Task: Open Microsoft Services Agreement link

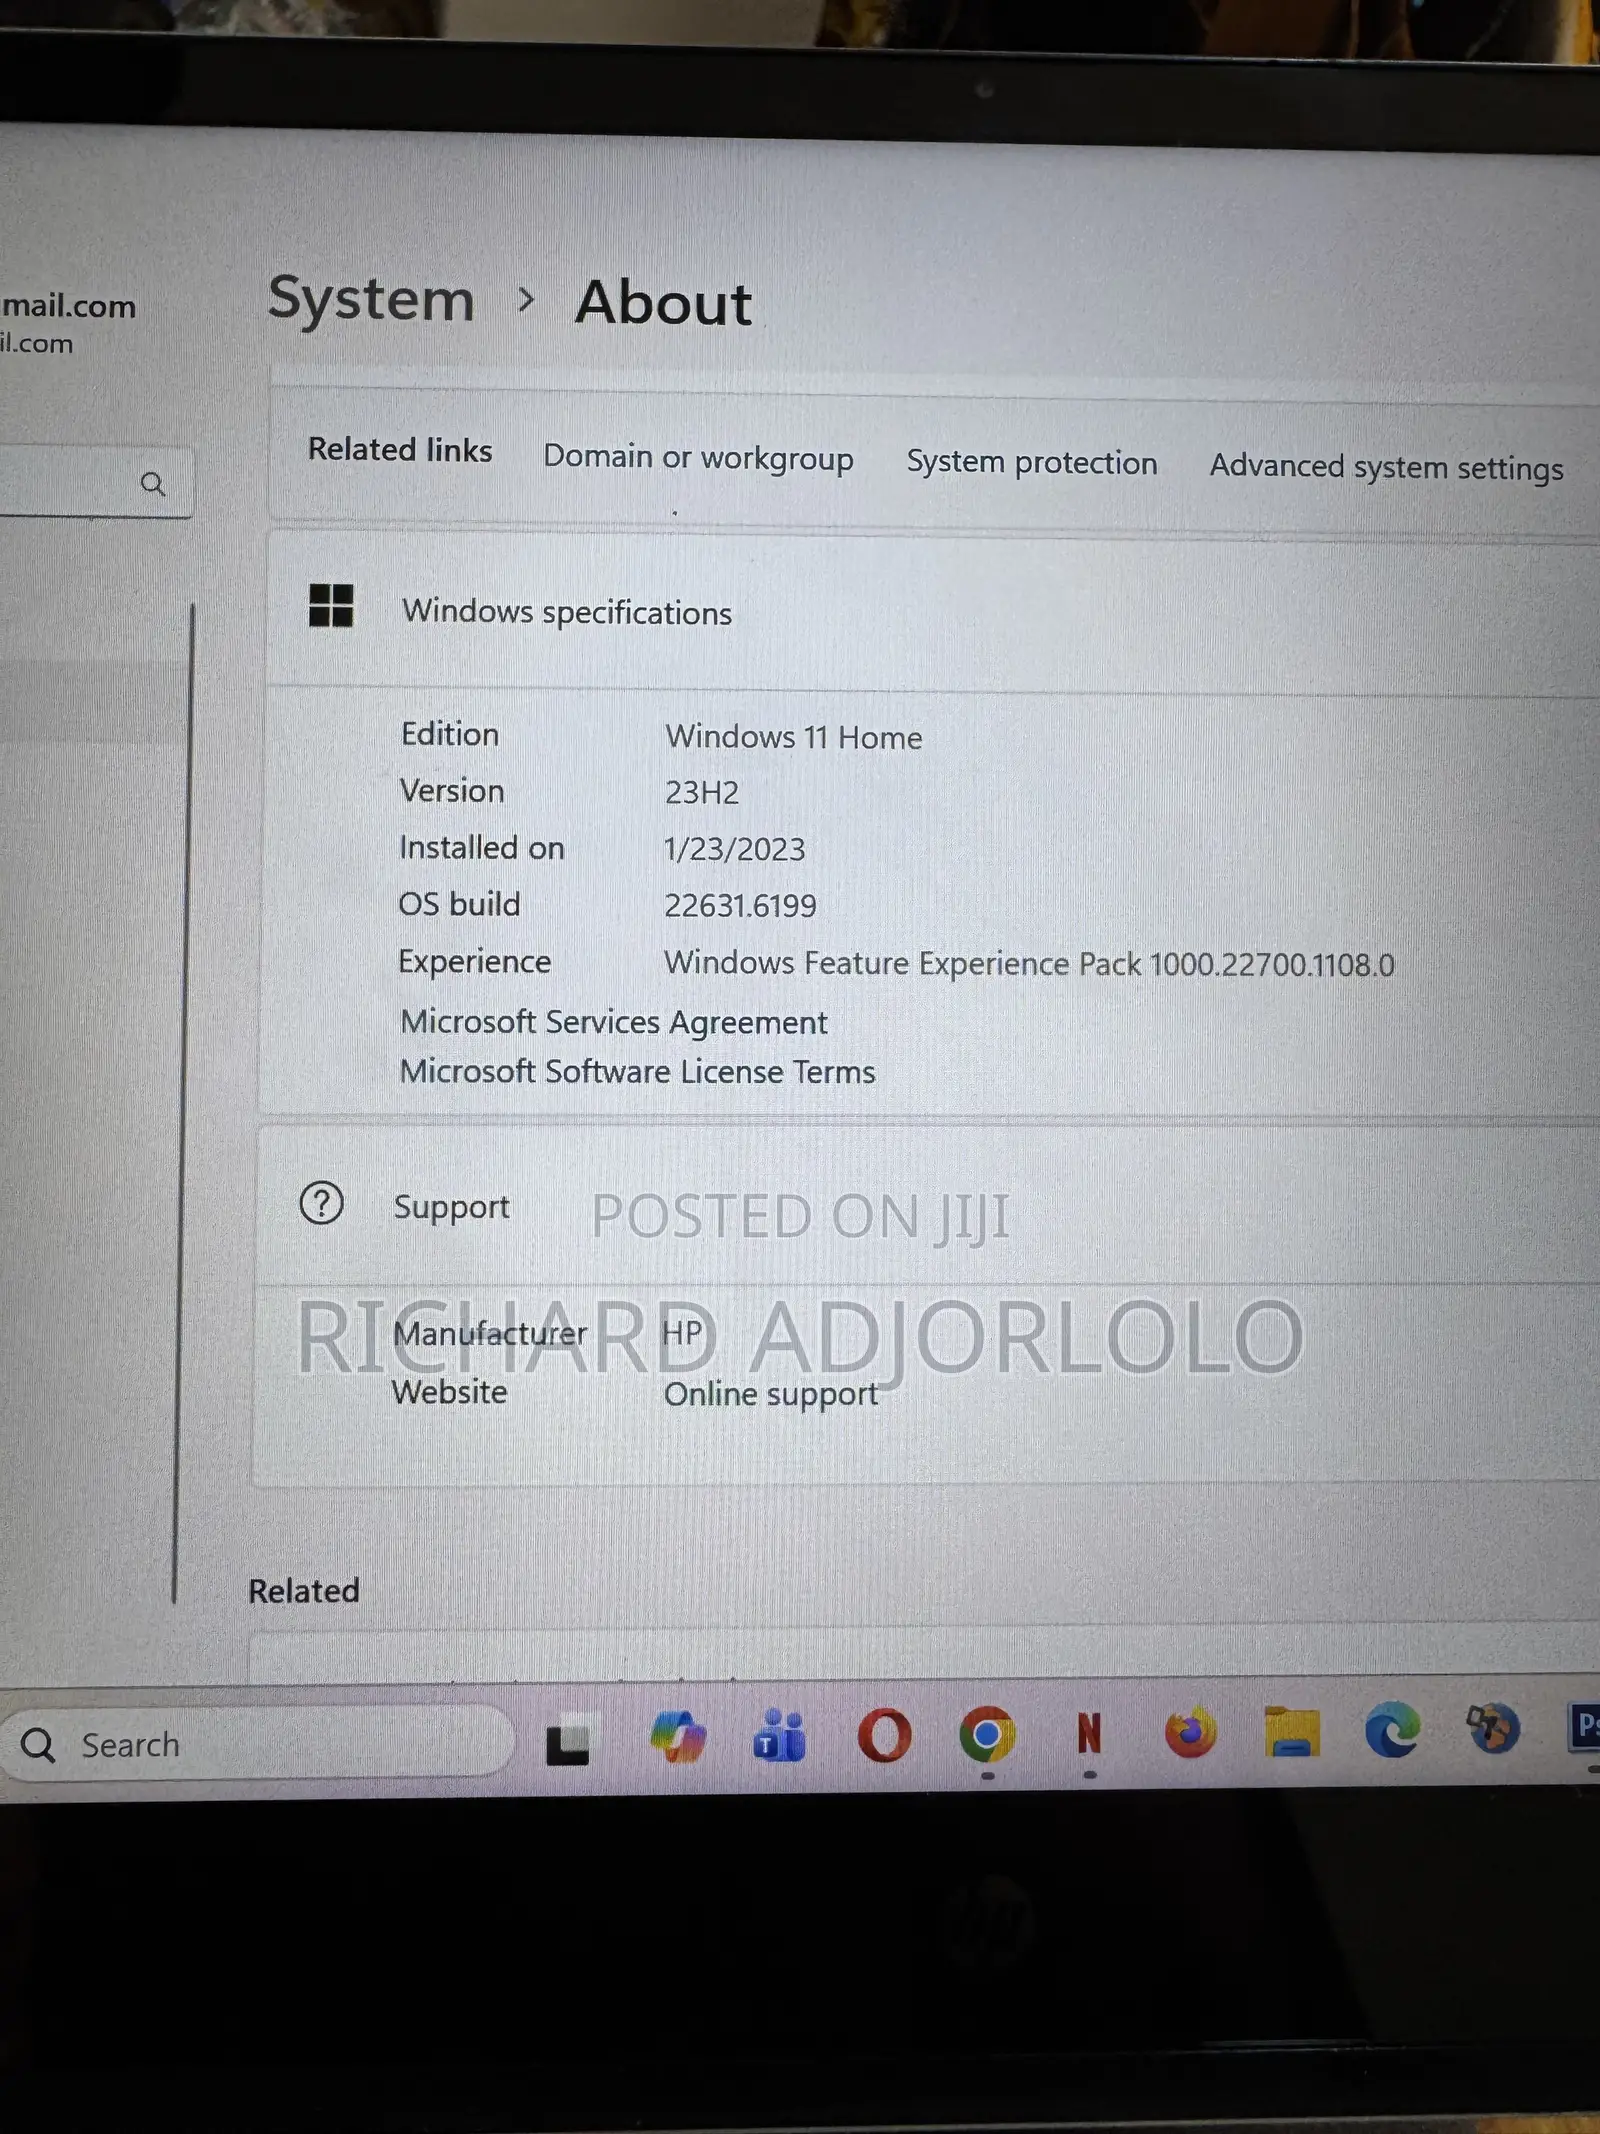Action: coord(614,1022)
